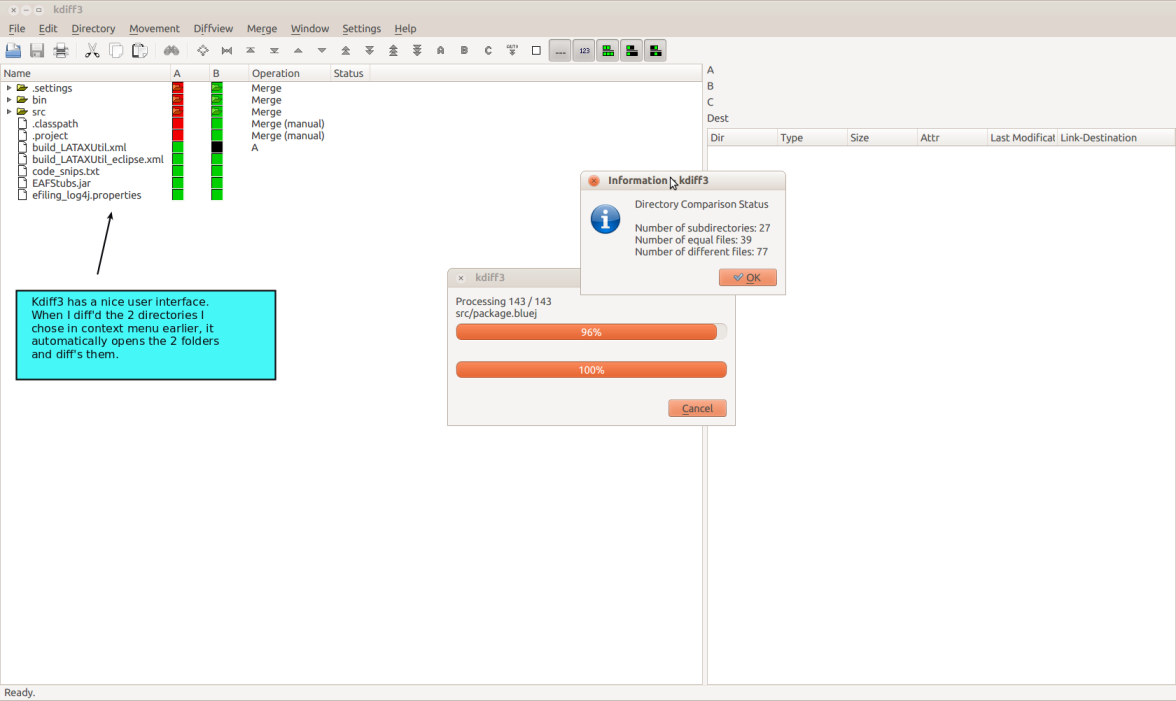Click the bowtie-shaped toolbar icon

click(x=226, y=50)
